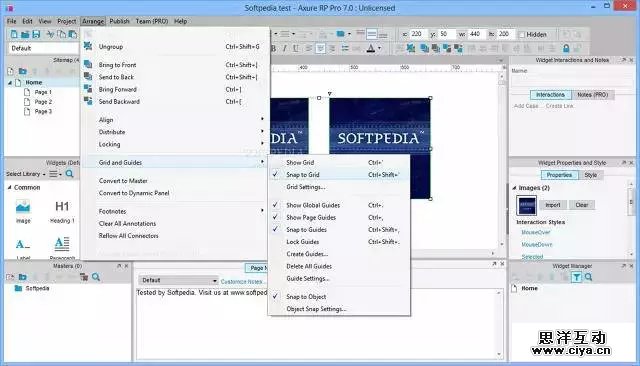This screenshot has width=640, height=366.
Task: Toggle Snap to Grid option
Action: [x=339, y=175]
